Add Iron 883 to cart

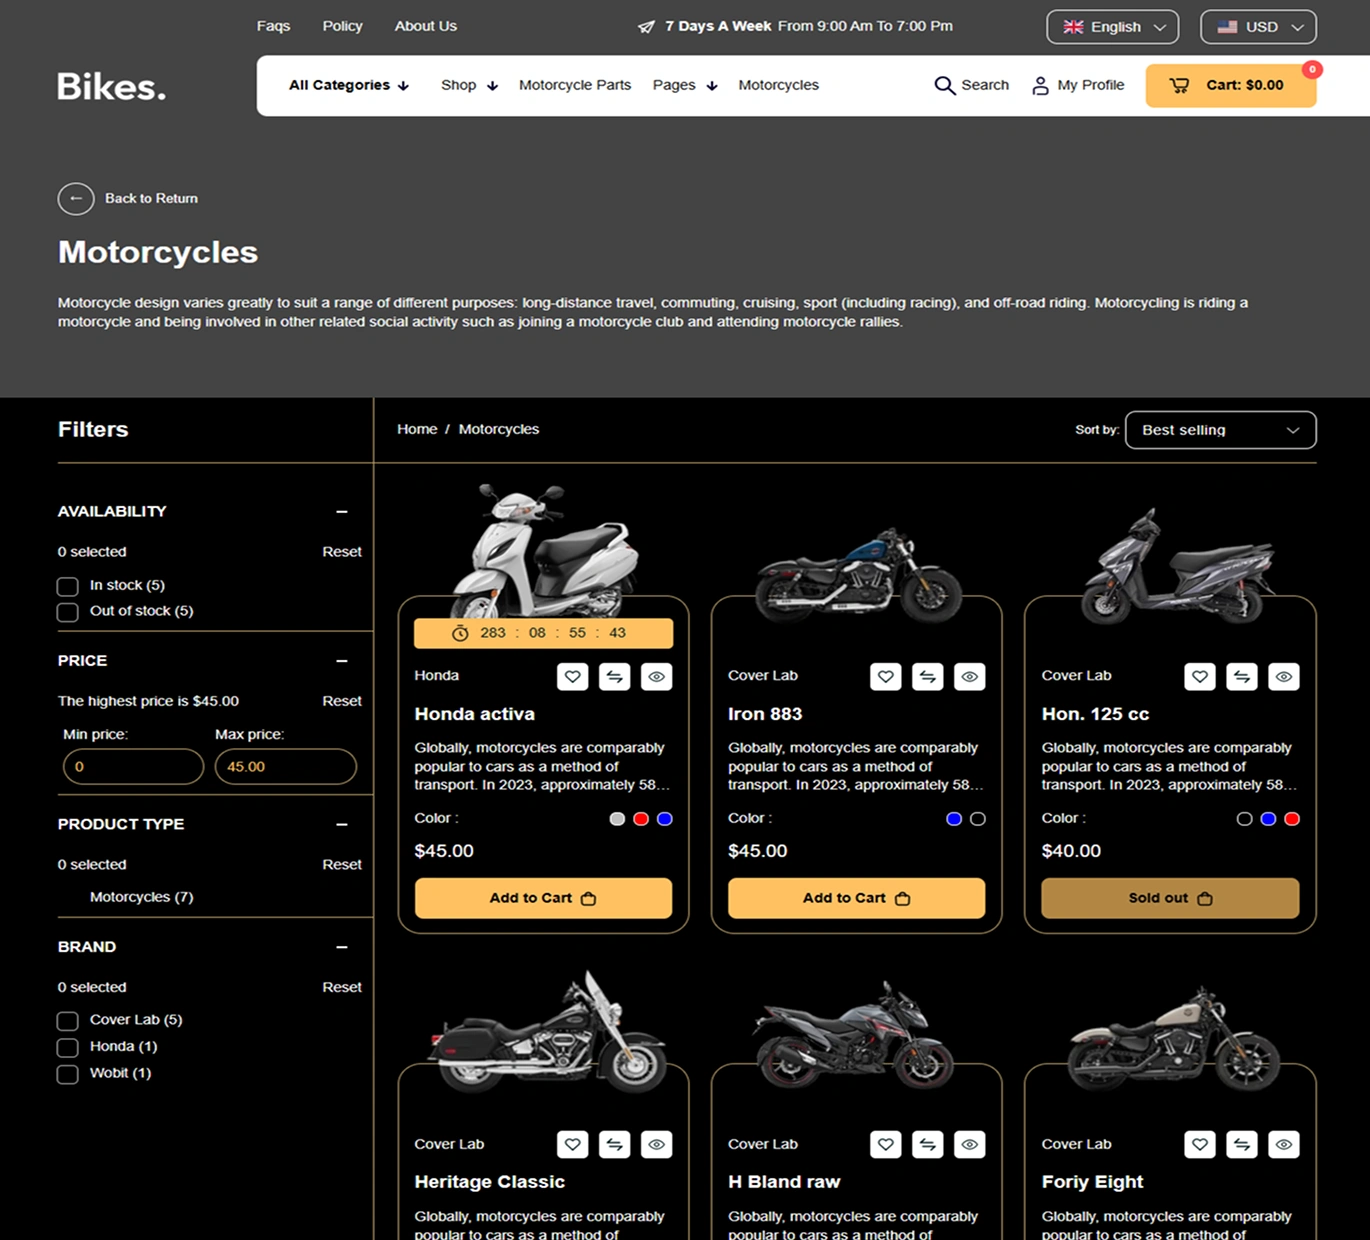856,898
